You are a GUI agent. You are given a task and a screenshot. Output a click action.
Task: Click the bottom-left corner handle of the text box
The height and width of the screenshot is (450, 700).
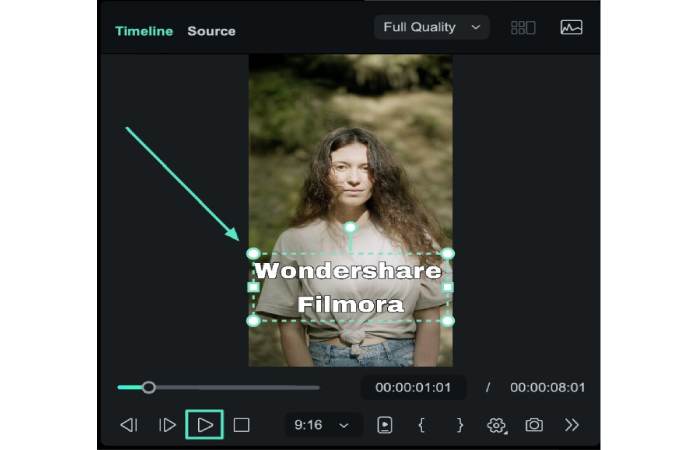(253, 321)
